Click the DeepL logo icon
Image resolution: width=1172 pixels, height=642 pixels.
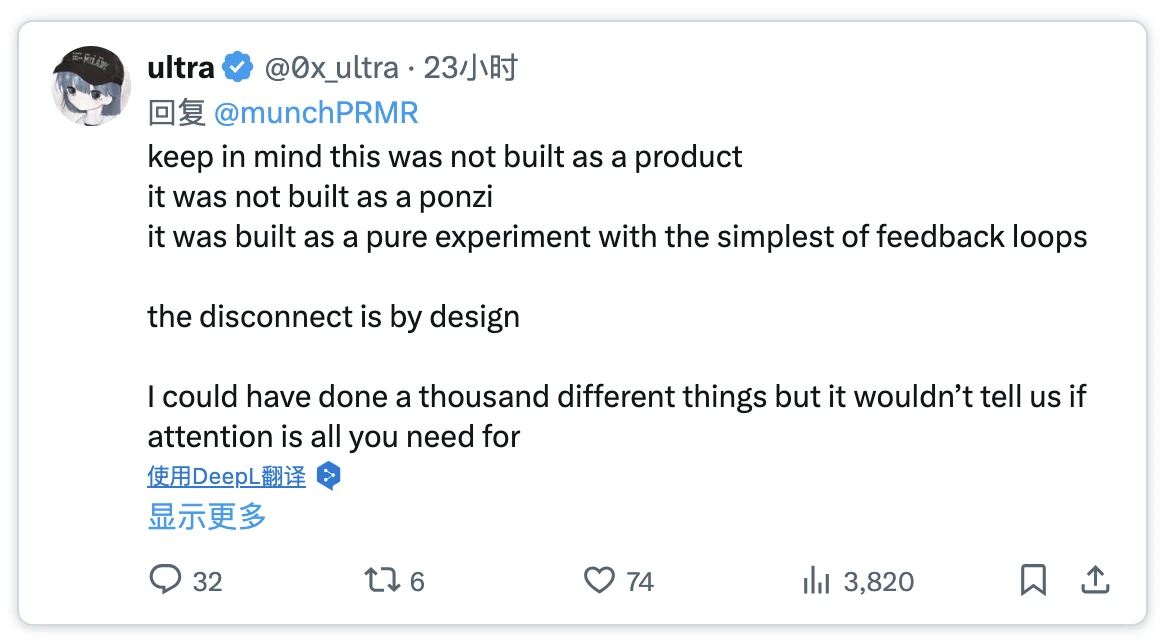[328, 476]
